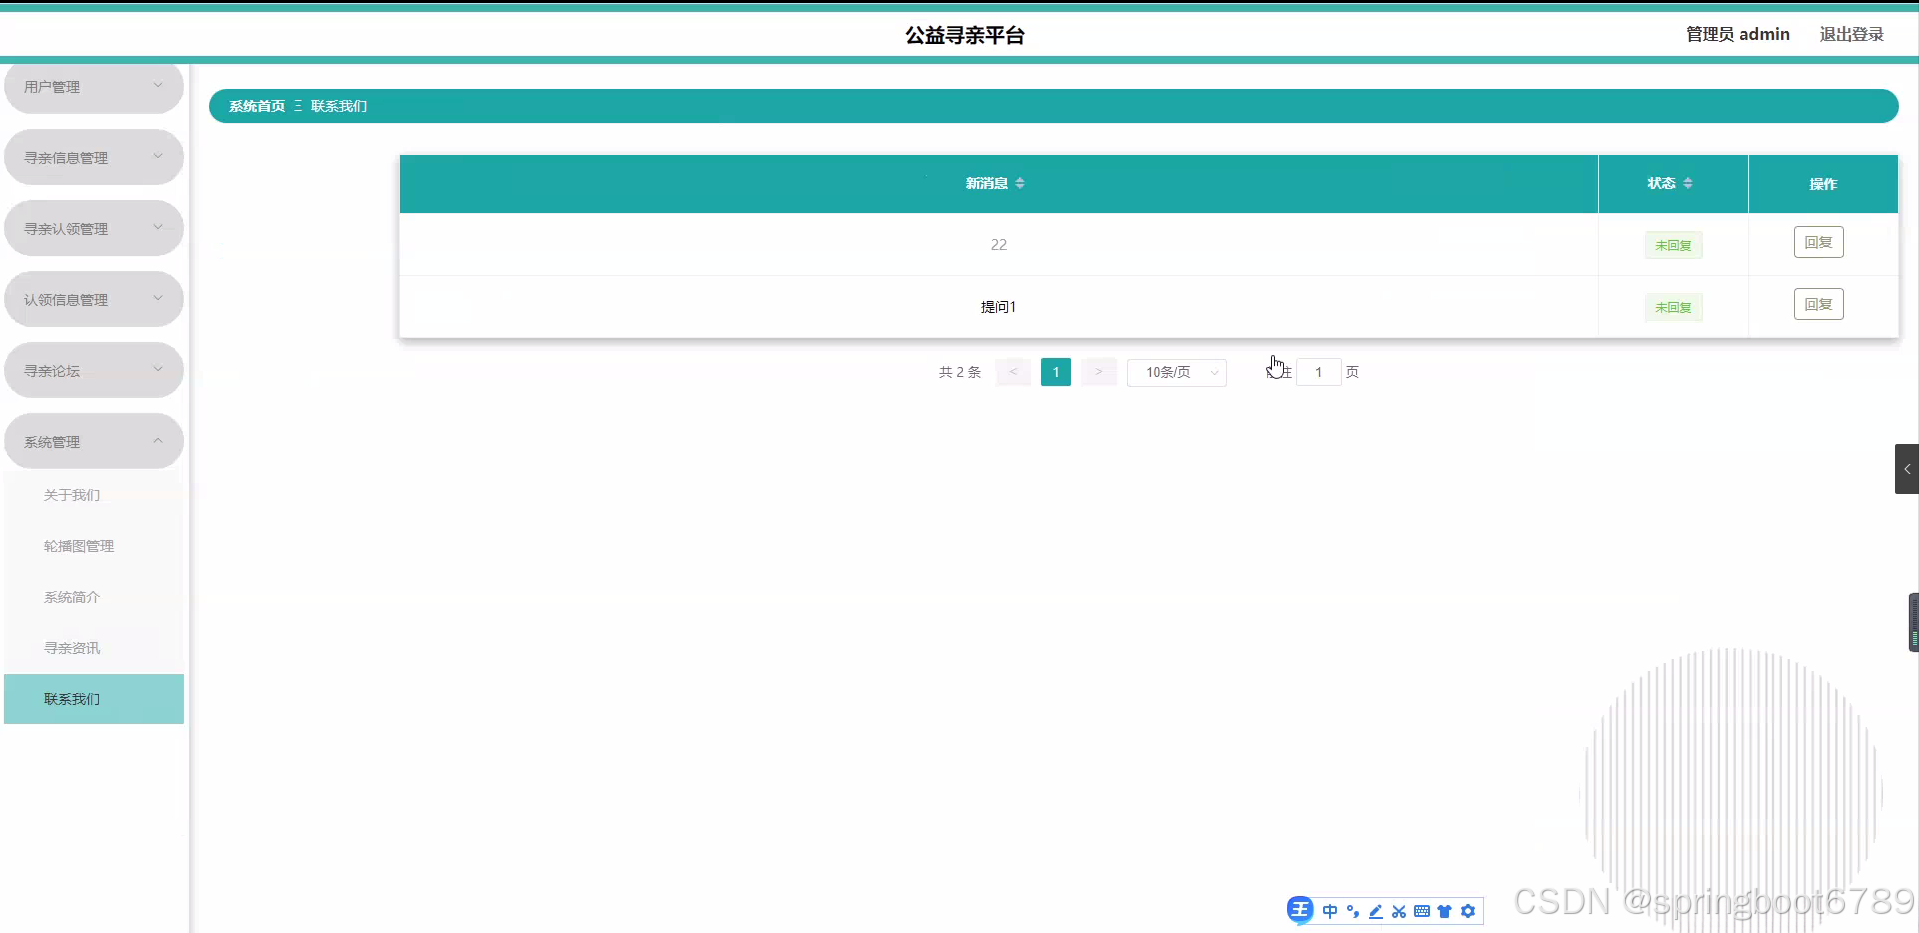Click 退出登录 to log out
Viewport: 1919px width, 933px height.
pos(1852,34)
